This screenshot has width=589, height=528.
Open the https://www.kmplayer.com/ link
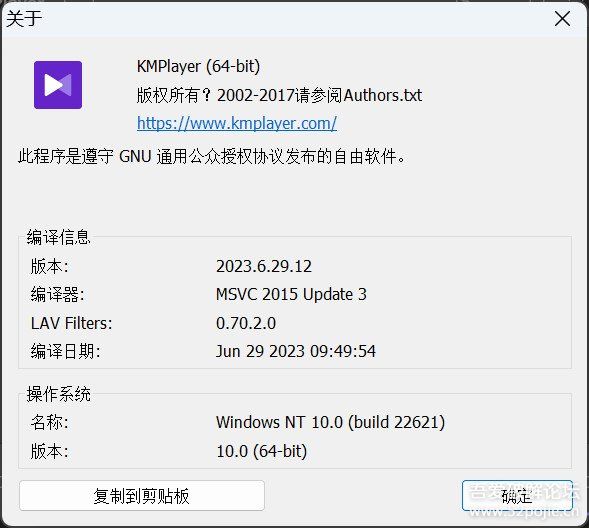[237, 123]
